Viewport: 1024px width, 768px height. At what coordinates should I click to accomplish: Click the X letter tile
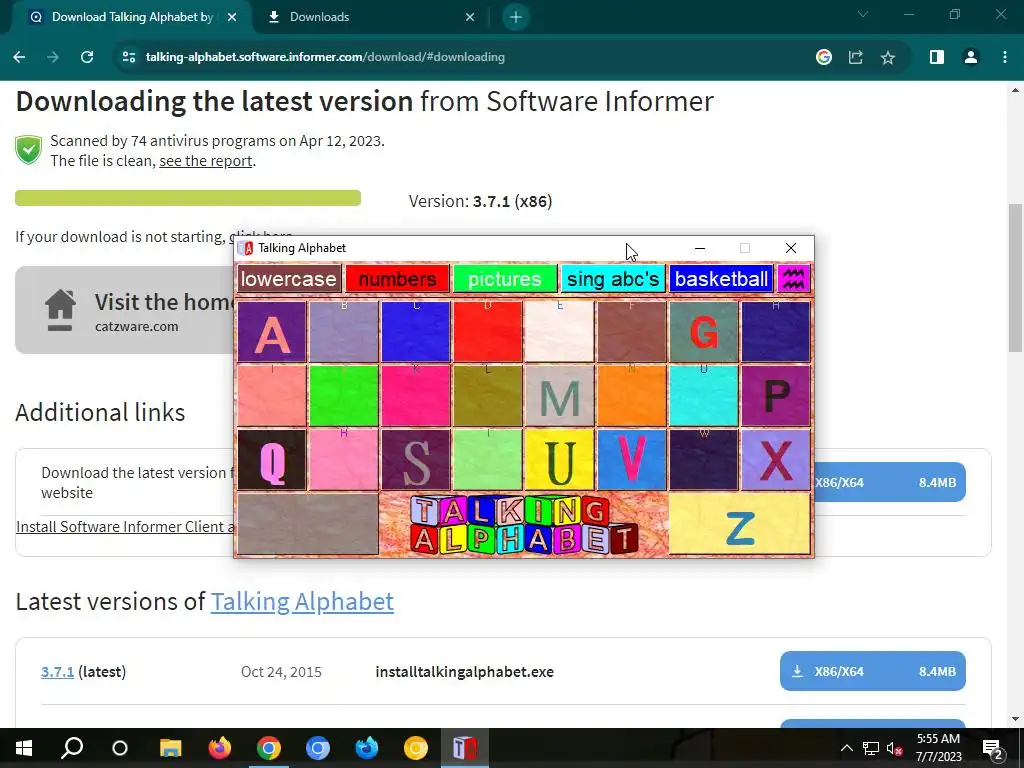pyautogui.click(x=776, y=459)
